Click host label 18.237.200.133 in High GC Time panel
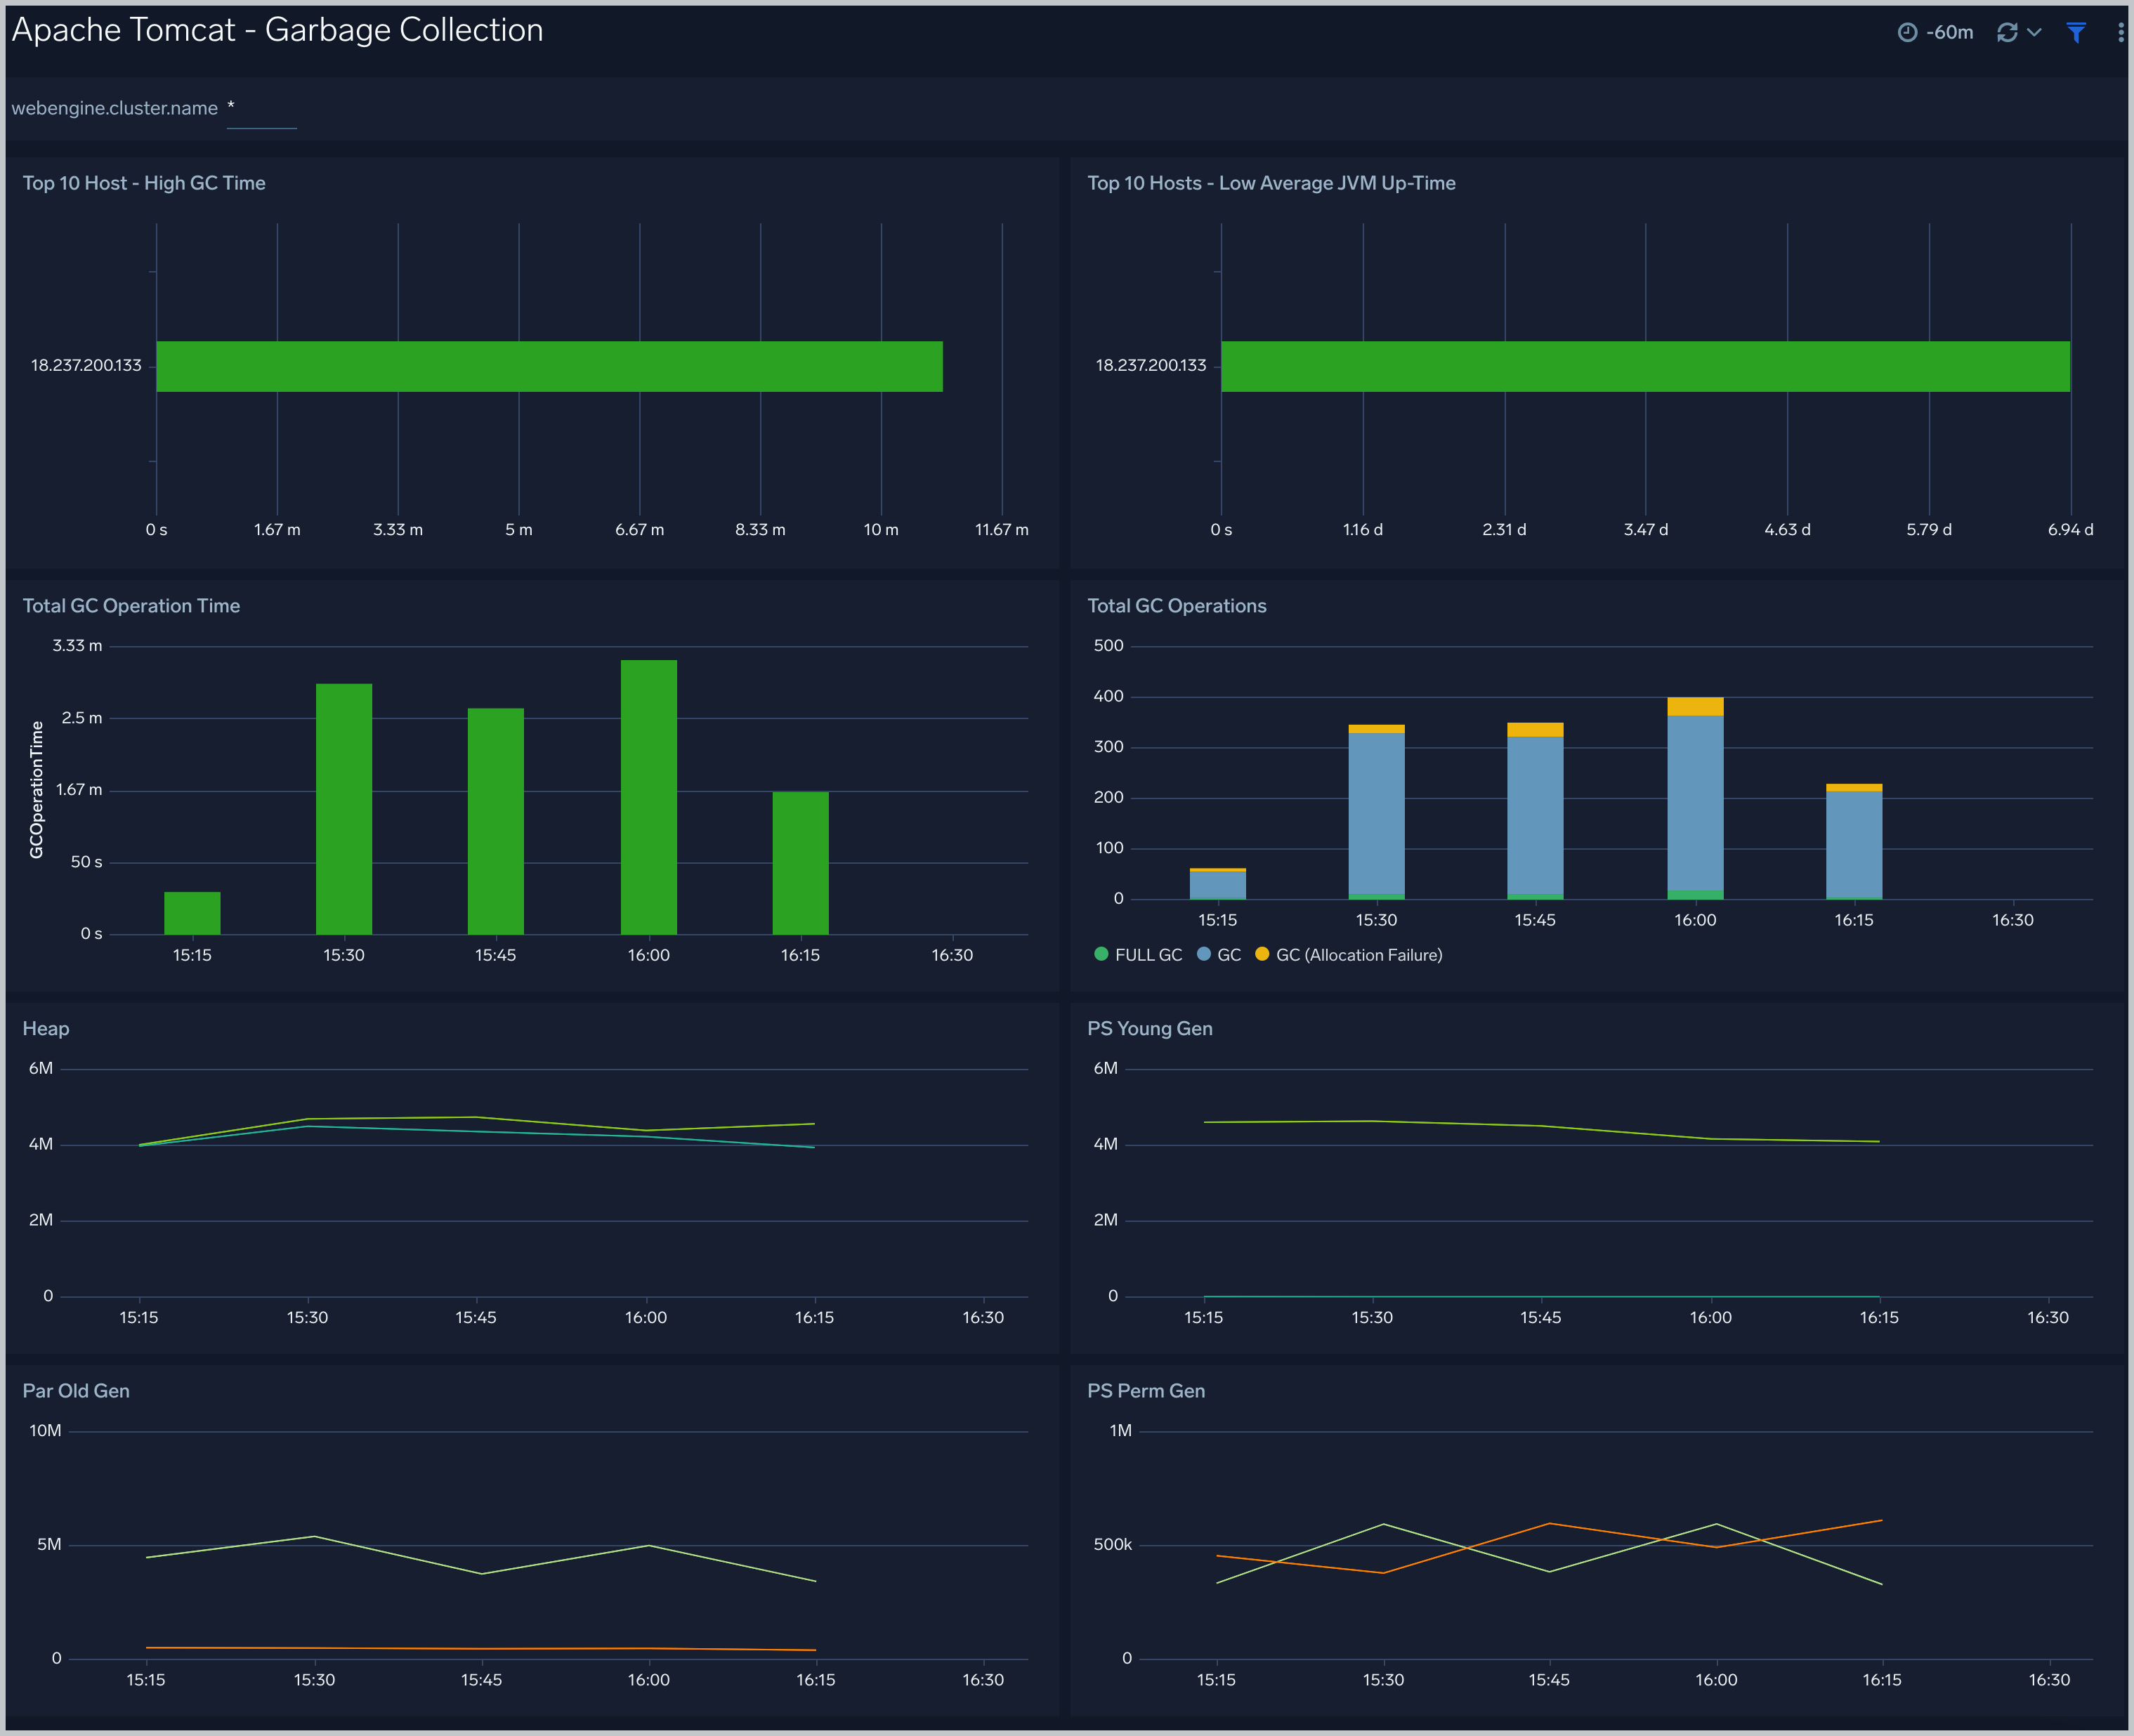 click(x=86, y=365)
